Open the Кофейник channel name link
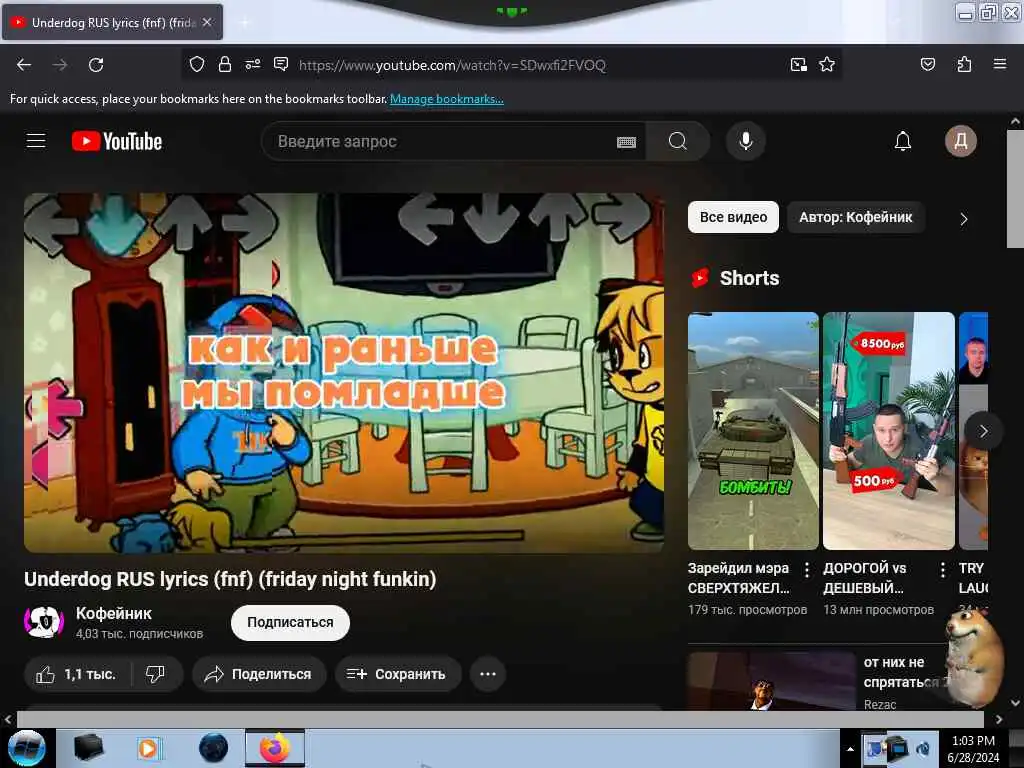The image size is (1024, 768). (114, 613)
